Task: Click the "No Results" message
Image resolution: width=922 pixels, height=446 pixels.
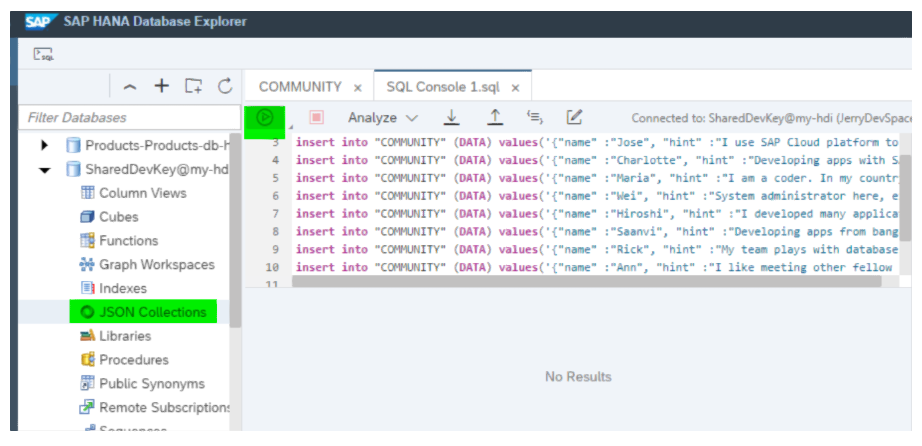Action: tap(578, 377)
